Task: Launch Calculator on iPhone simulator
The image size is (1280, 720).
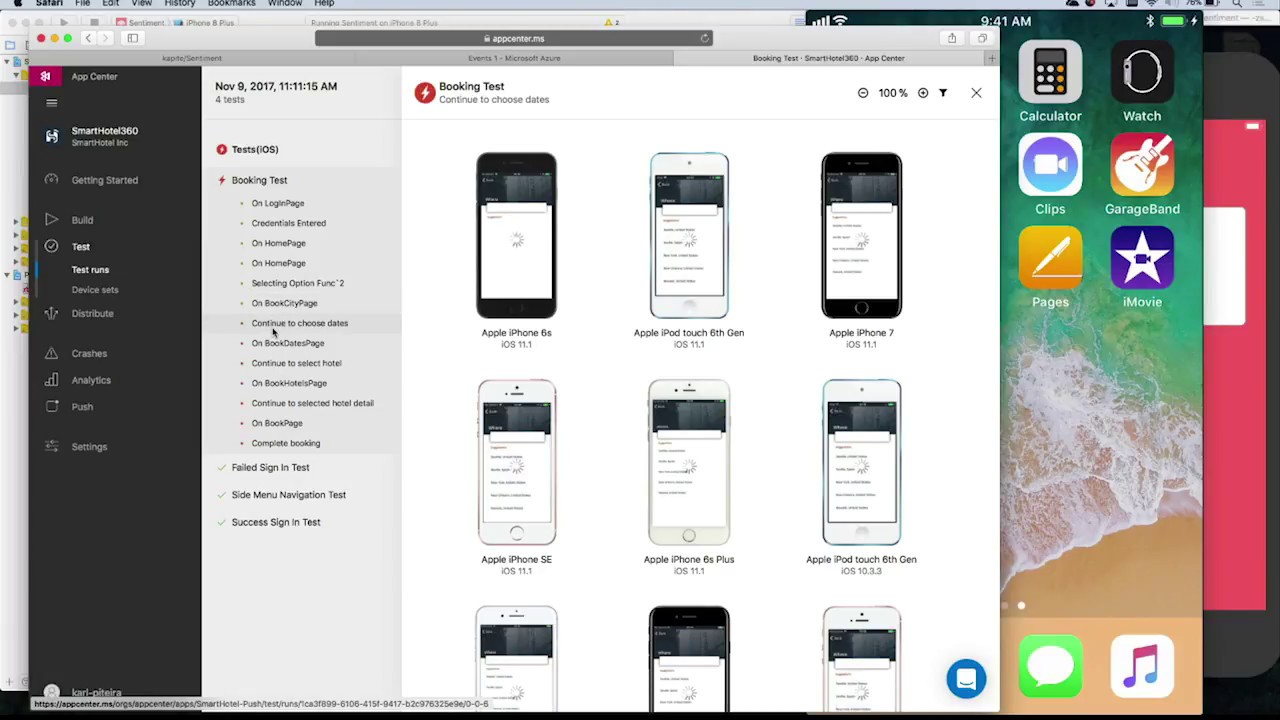Action: coord(1050,71)
